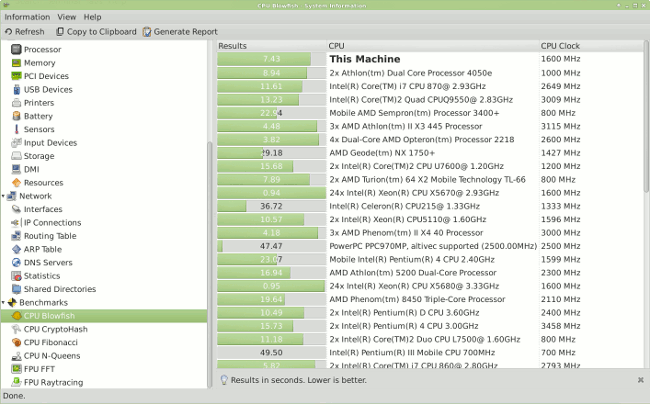This screenshot has width=650, height=404.
Task: Click the FPU Raytracing icon
Action: coord(16,382)
